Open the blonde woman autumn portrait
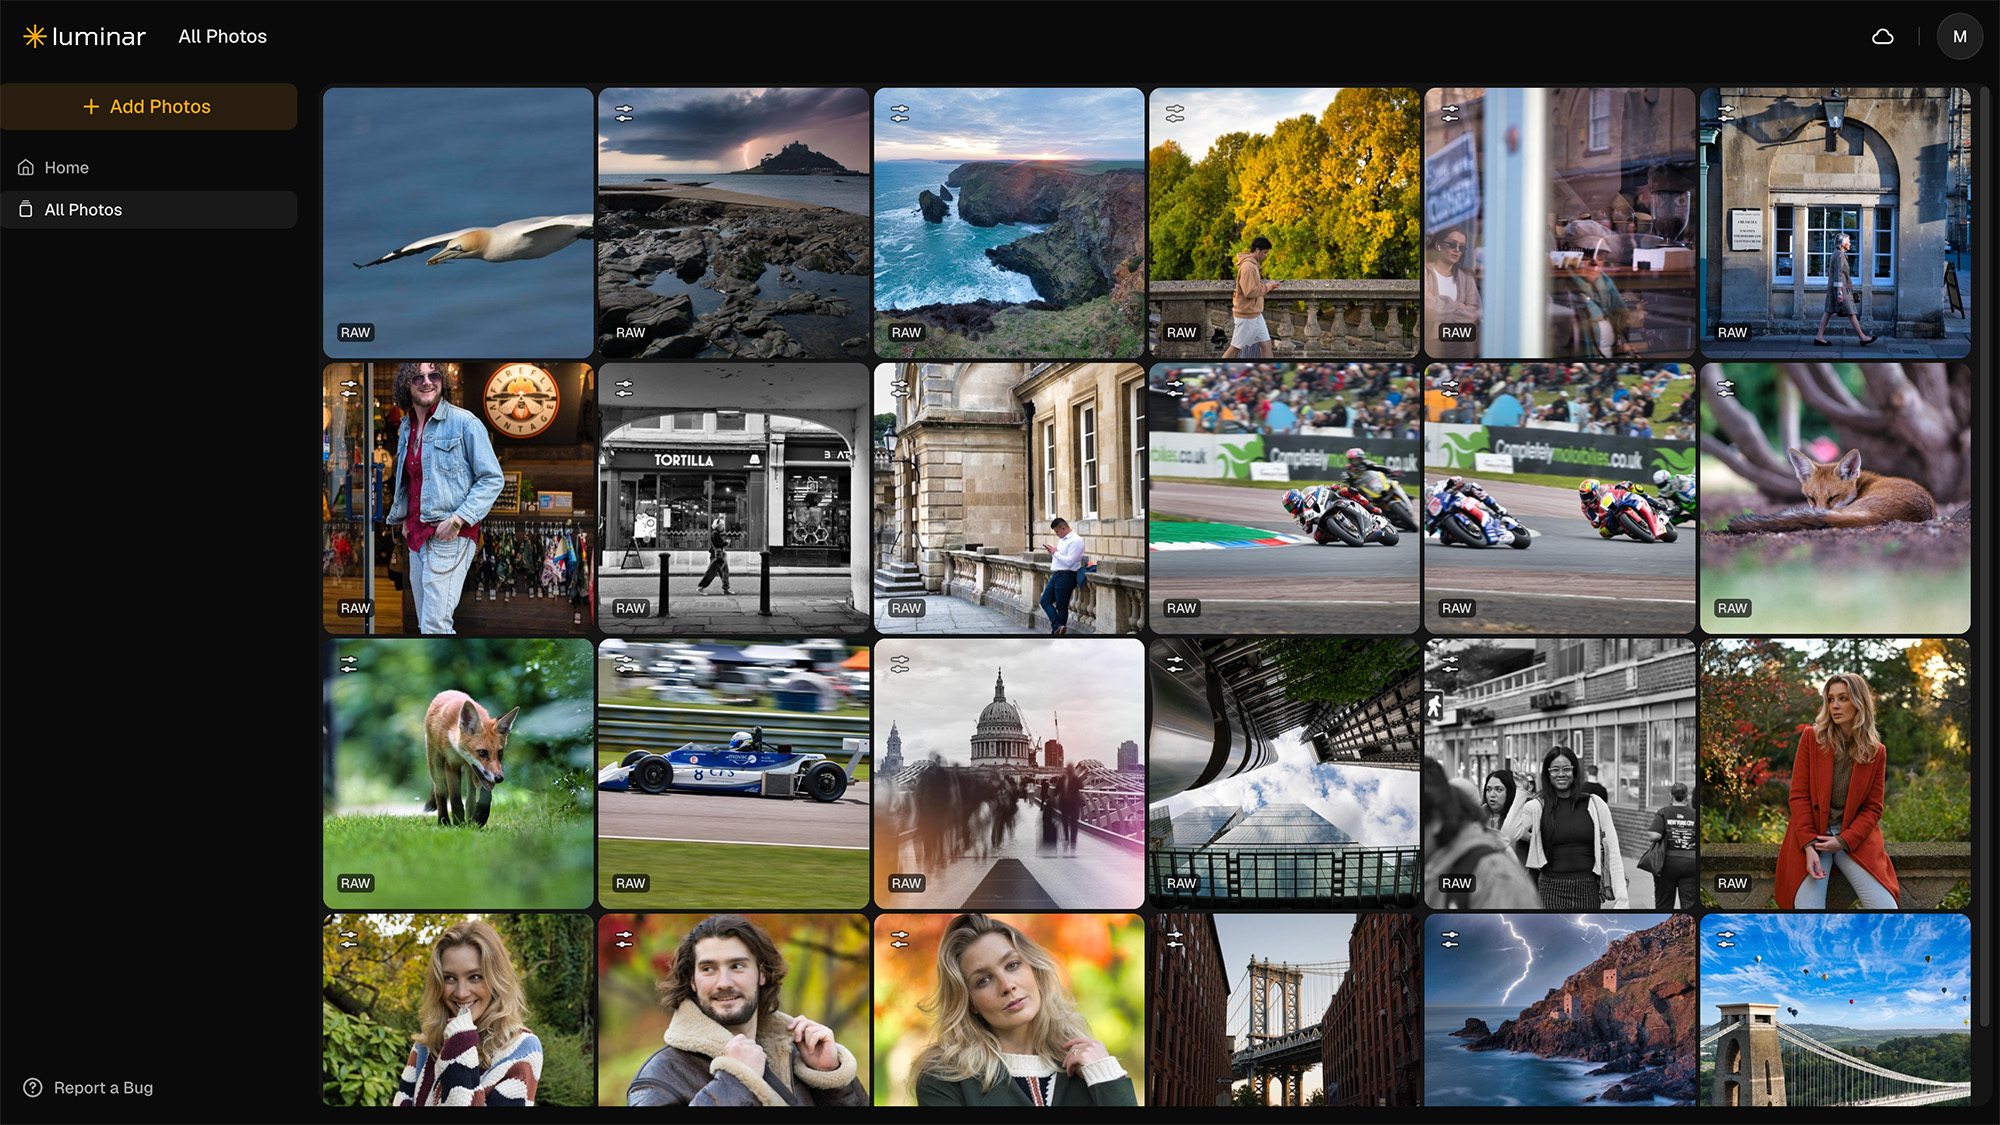This screenshot has width=2000, height=1125. [x=1009, y=1010]
